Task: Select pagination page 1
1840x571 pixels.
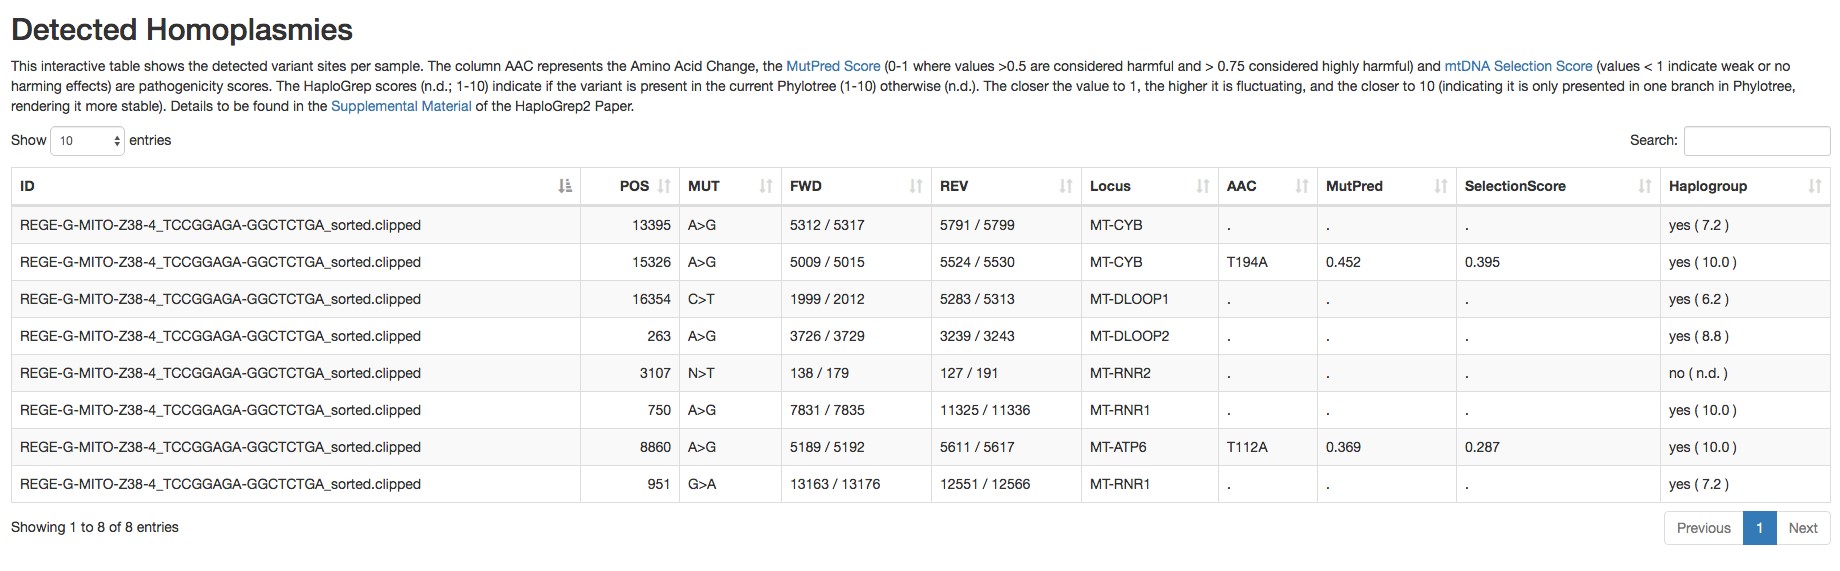Action: pyautogui.click(x=1759, y=528)
